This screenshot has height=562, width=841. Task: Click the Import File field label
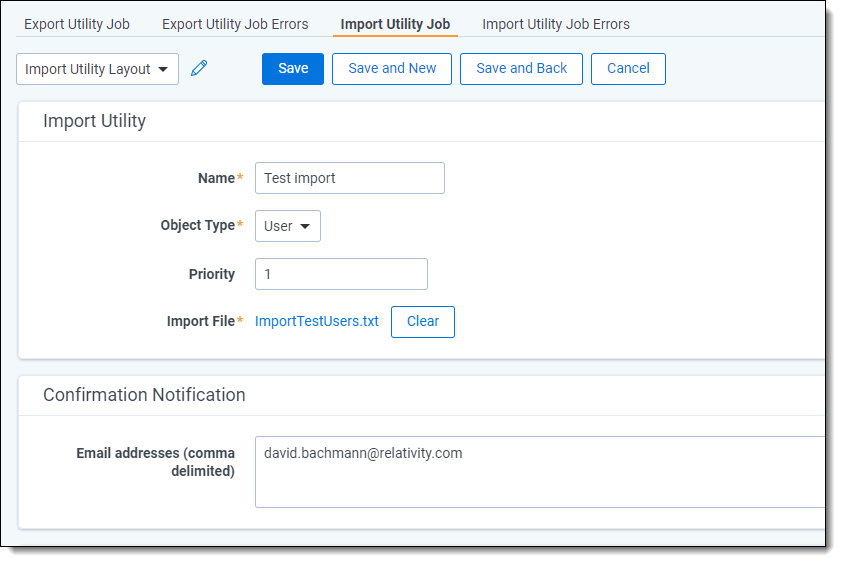pos(200,322)
